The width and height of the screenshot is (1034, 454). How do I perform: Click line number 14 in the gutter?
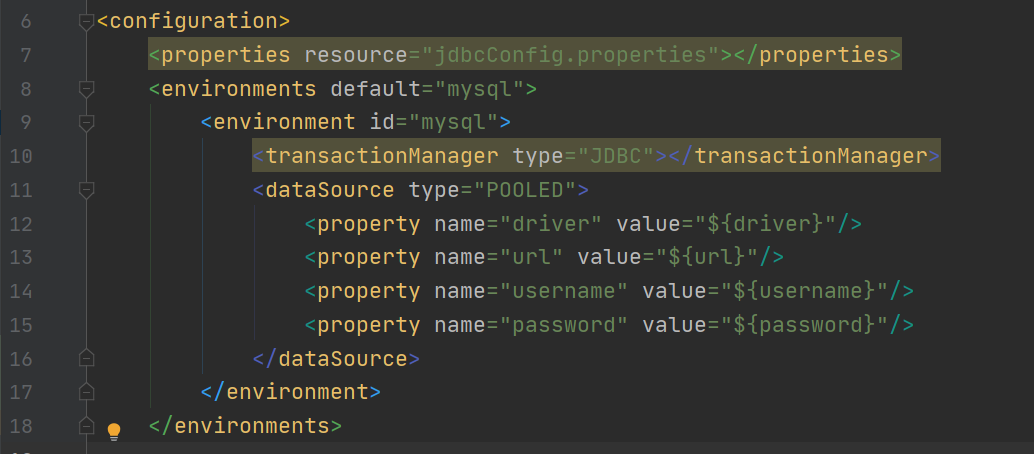coord(19,292)
